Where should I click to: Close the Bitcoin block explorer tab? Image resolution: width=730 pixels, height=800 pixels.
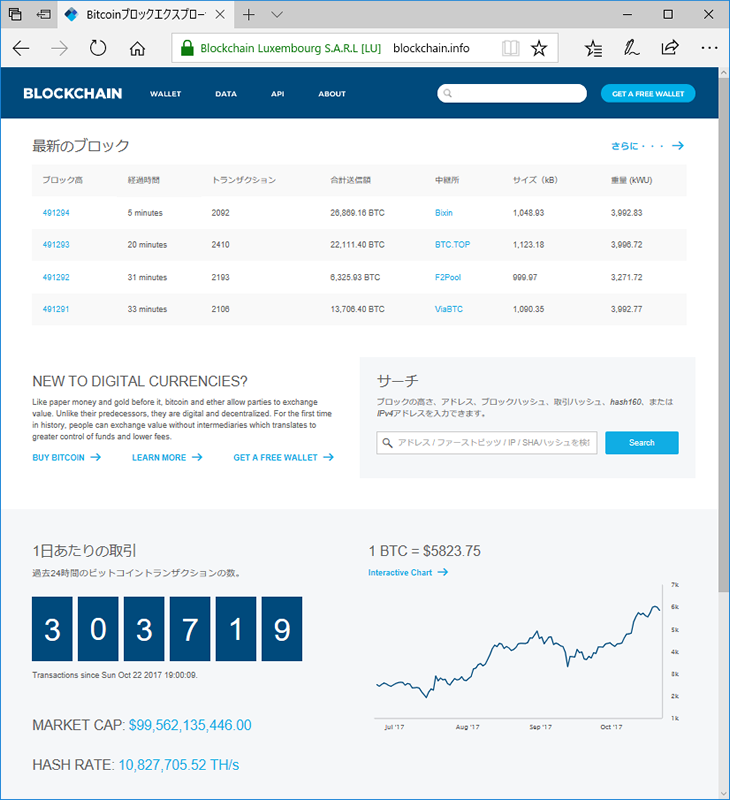click(220, 15)
